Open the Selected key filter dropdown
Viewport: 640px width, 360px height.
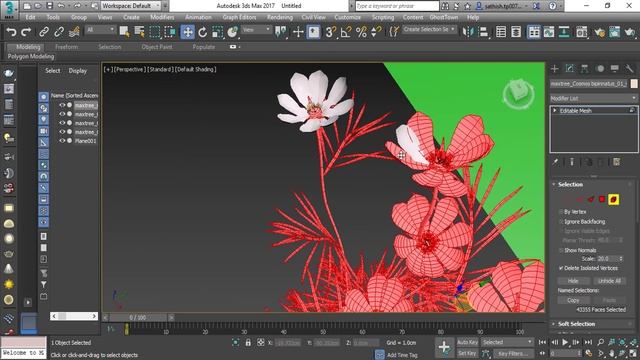coord(507,342)
